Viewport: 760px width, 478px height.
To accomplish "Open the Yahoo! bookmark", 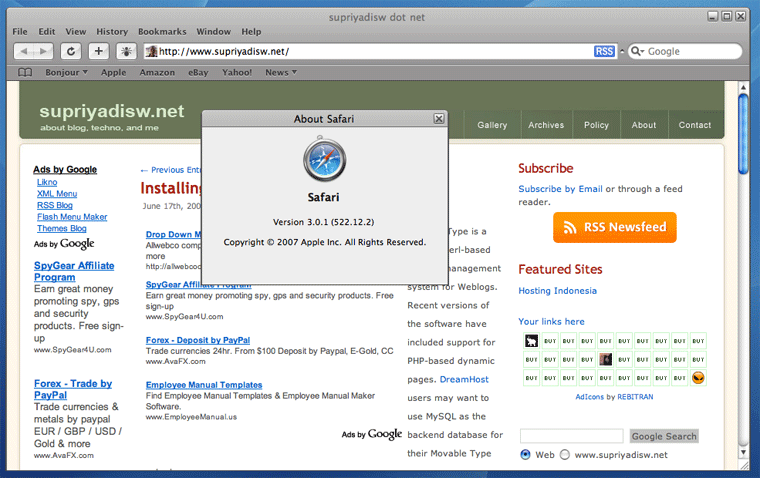I will [x=237, y=72].
